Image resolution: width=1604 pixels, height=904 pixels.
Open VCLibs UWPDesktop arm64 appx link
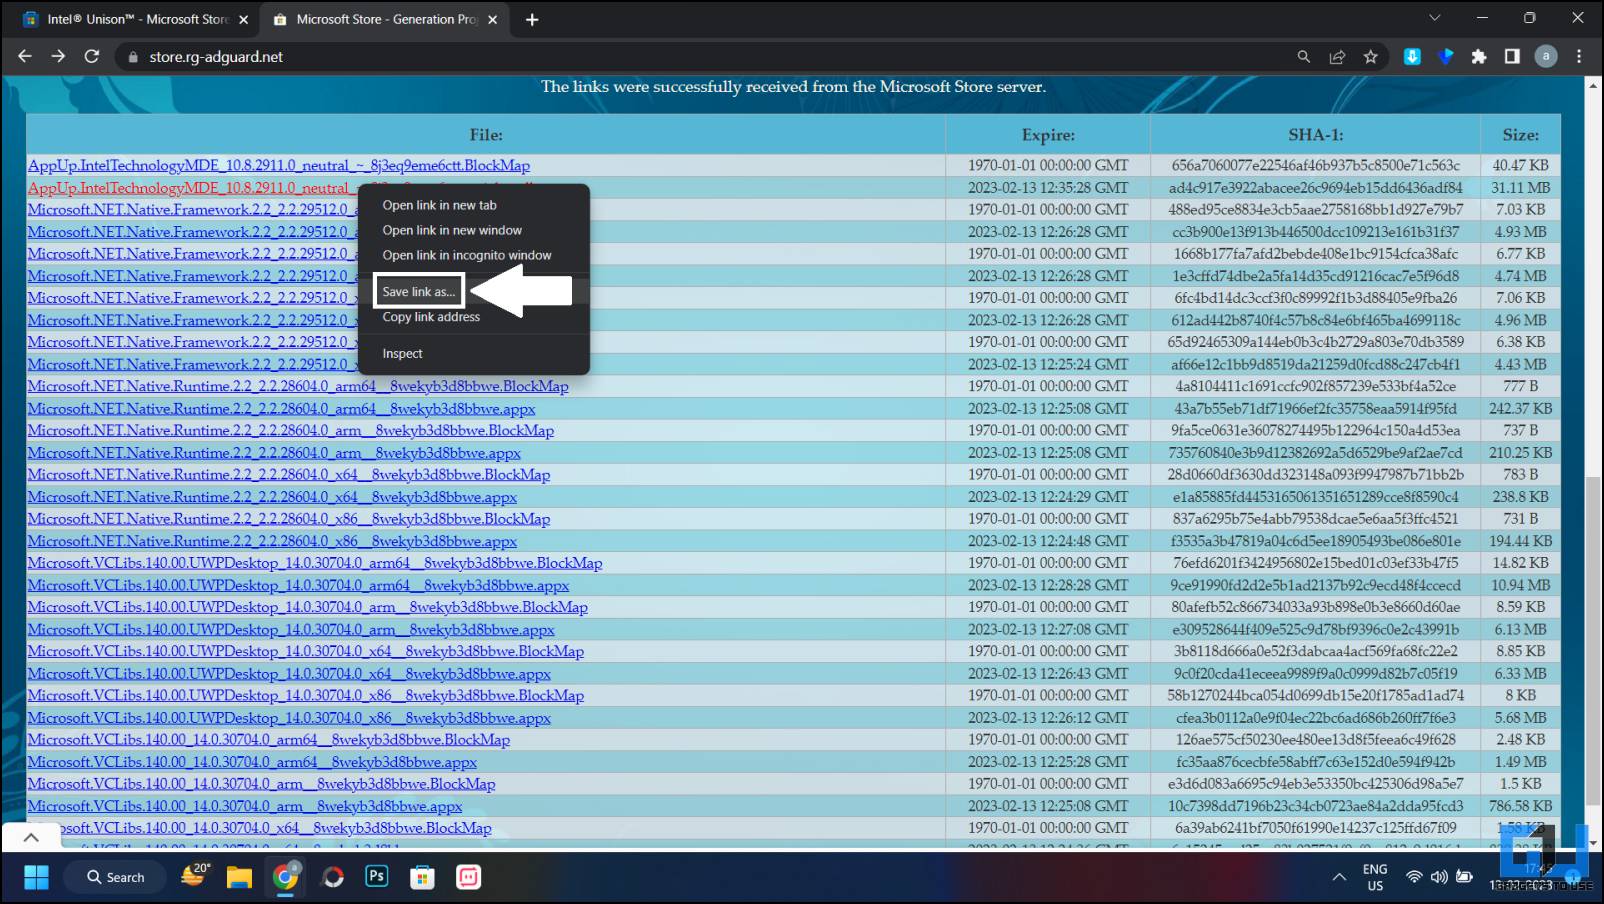[298, 585]
